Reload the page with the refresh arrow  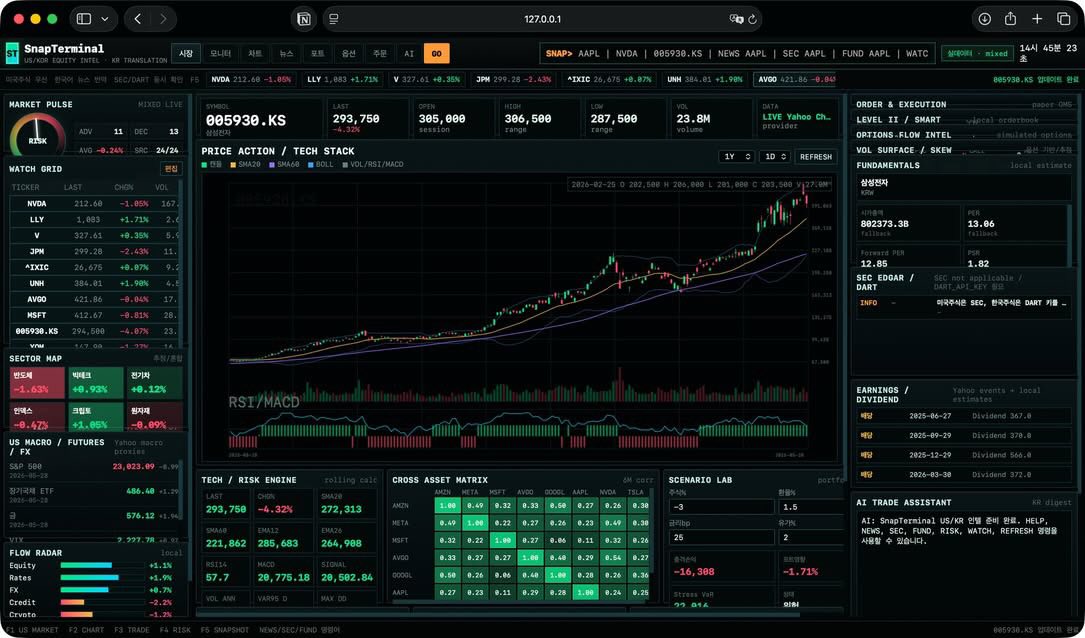click(752, 19)
